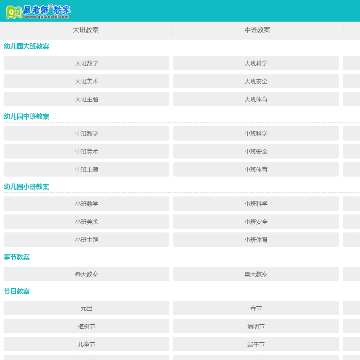
Task: Choose the 中班数学 category button
Action: tap(86, 133)
